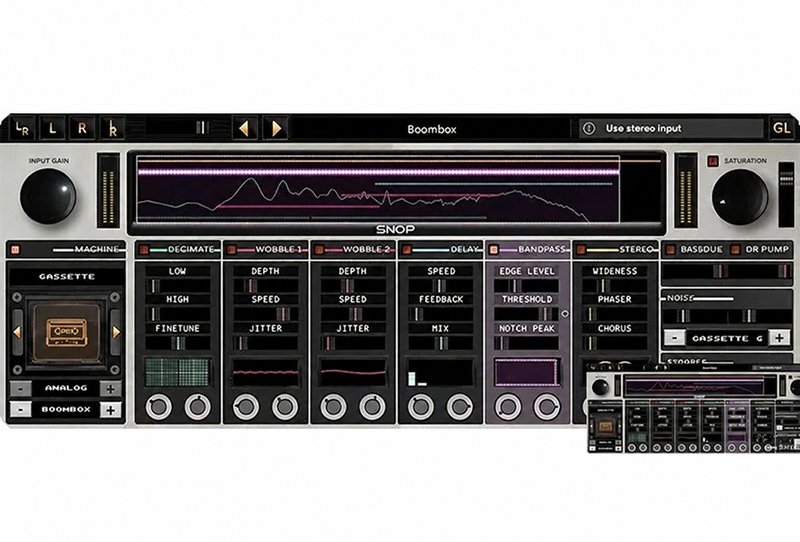Toggle the Machine module power switch
800x542 pixels.
(15, 250)
